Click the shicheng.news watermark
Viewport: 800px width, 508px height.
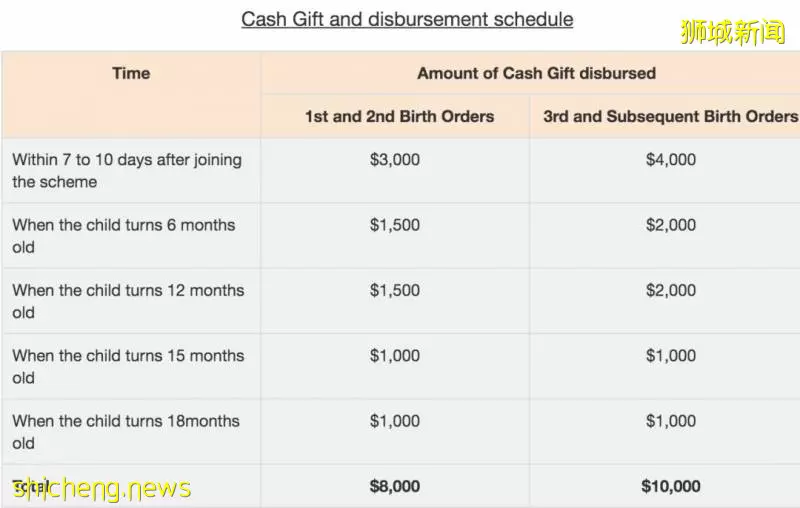[101, 488]
